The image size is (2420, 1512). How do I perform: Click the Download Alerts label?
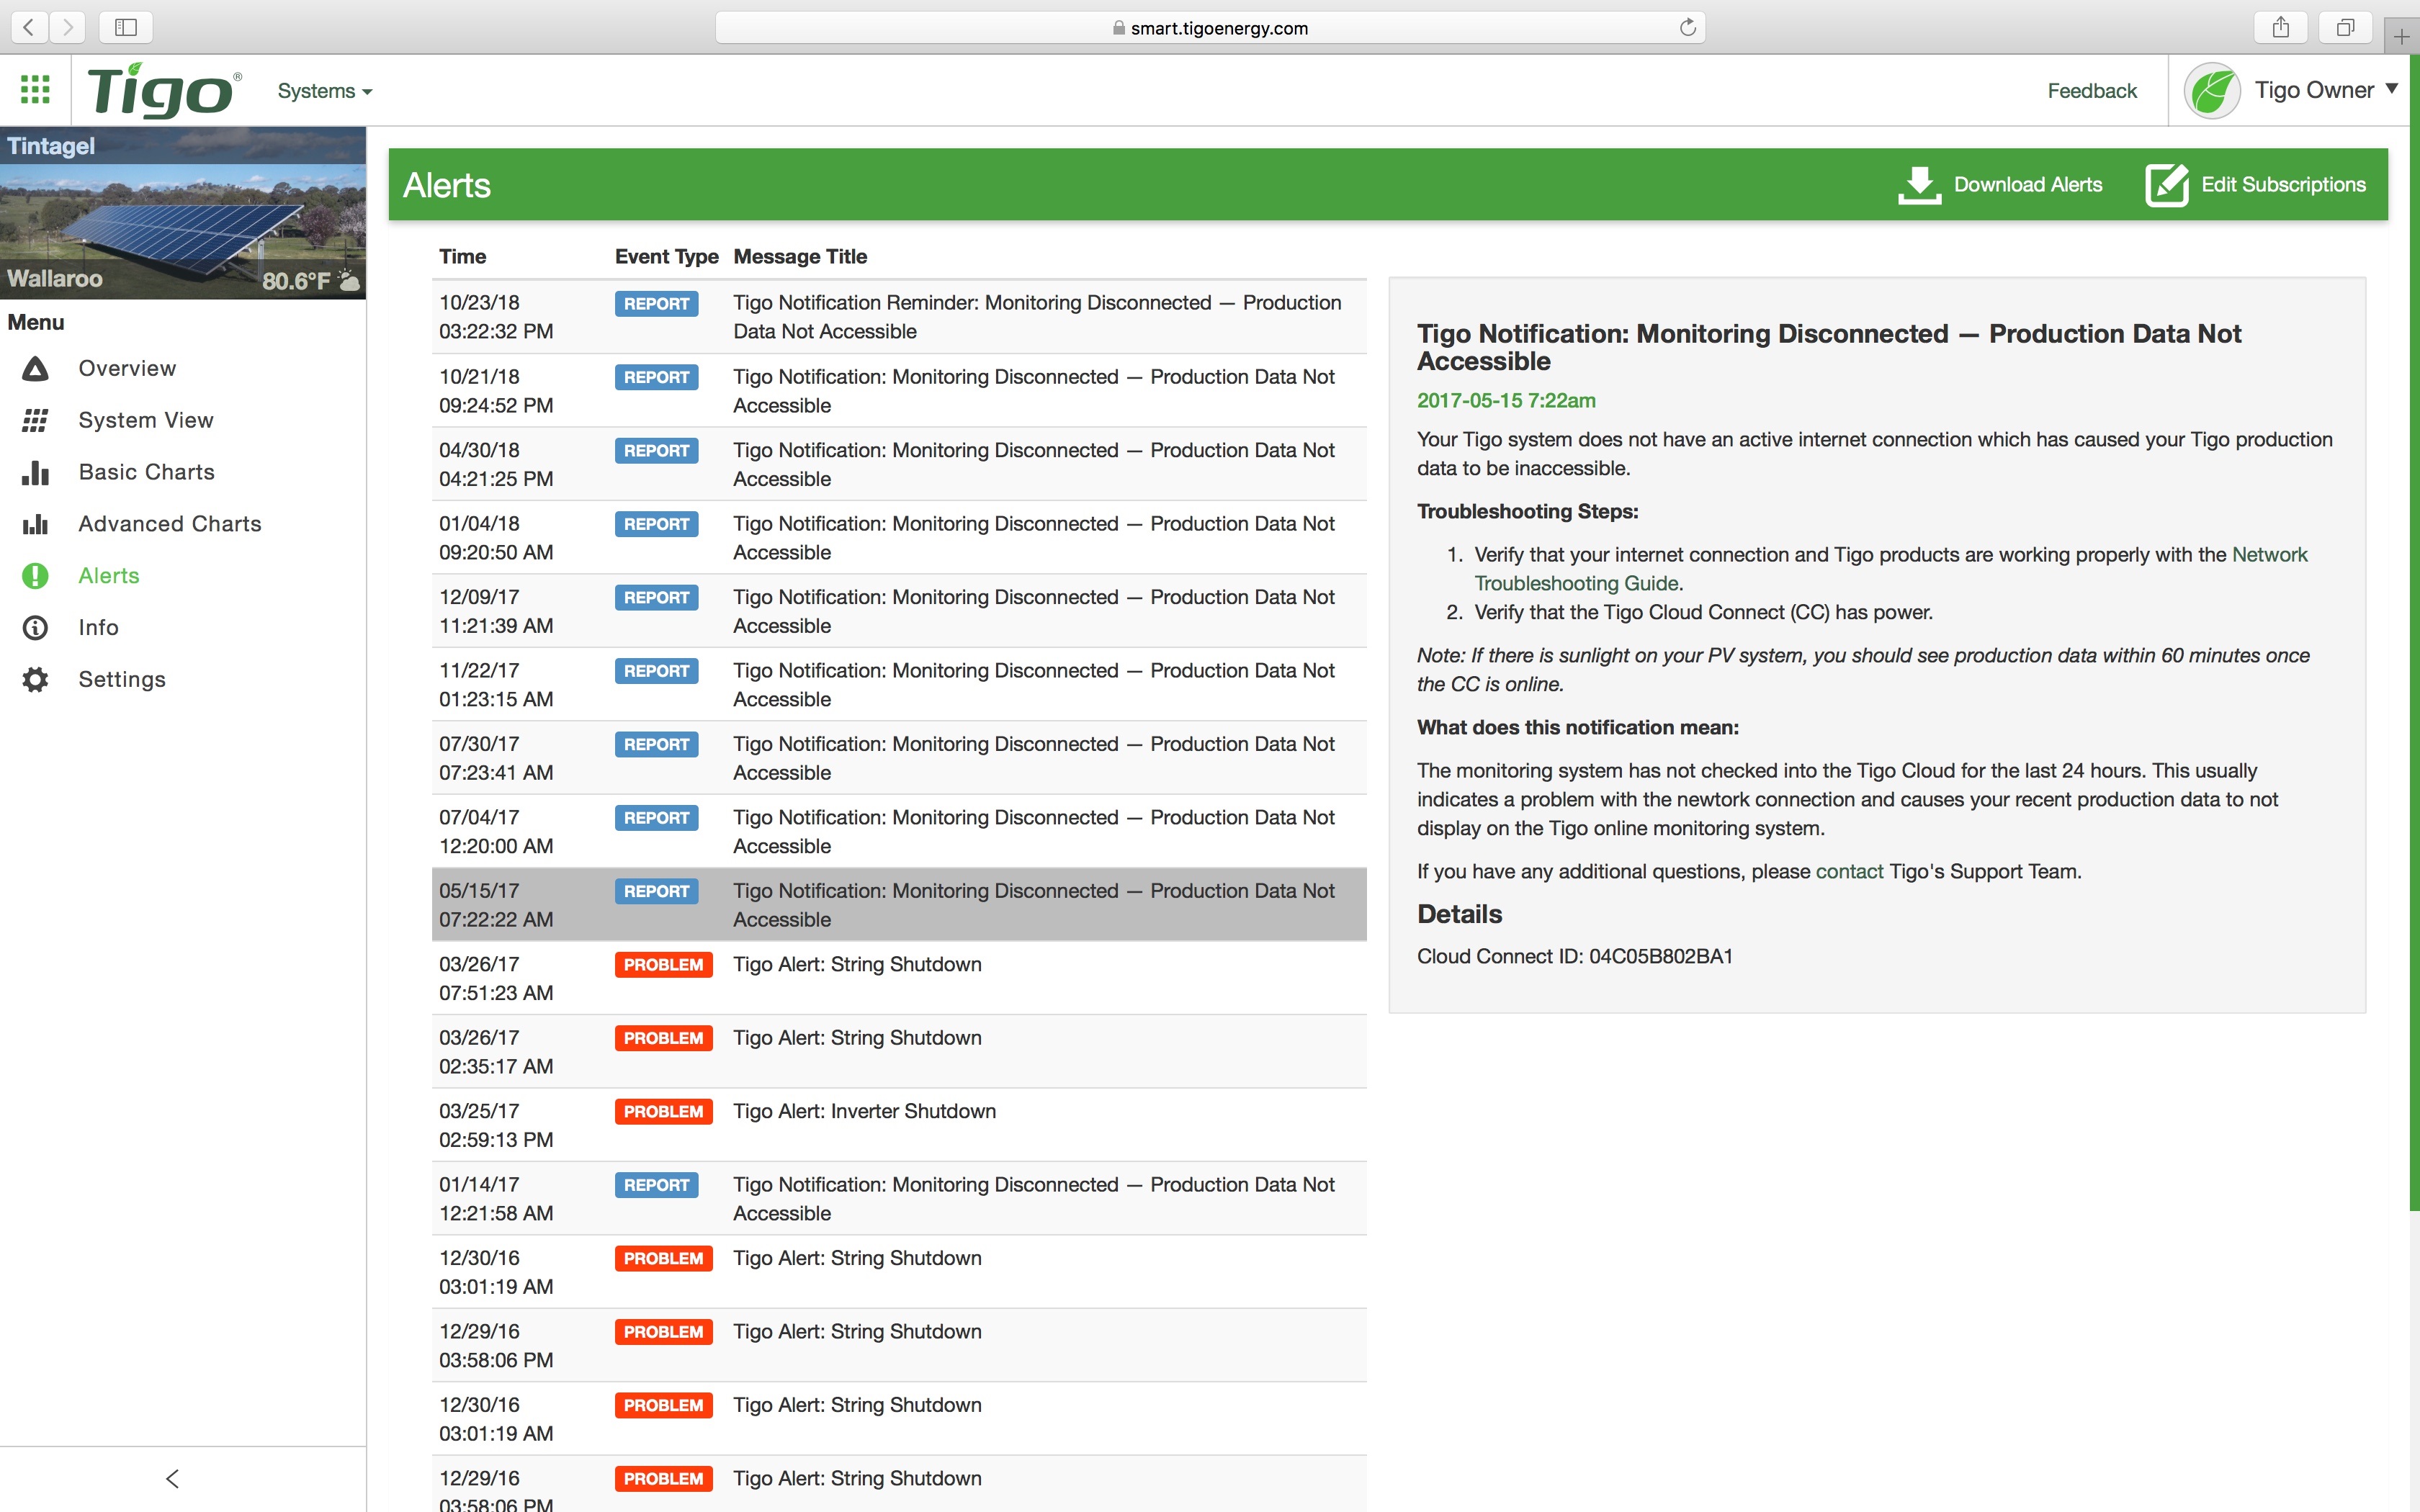click(2028, 185)
